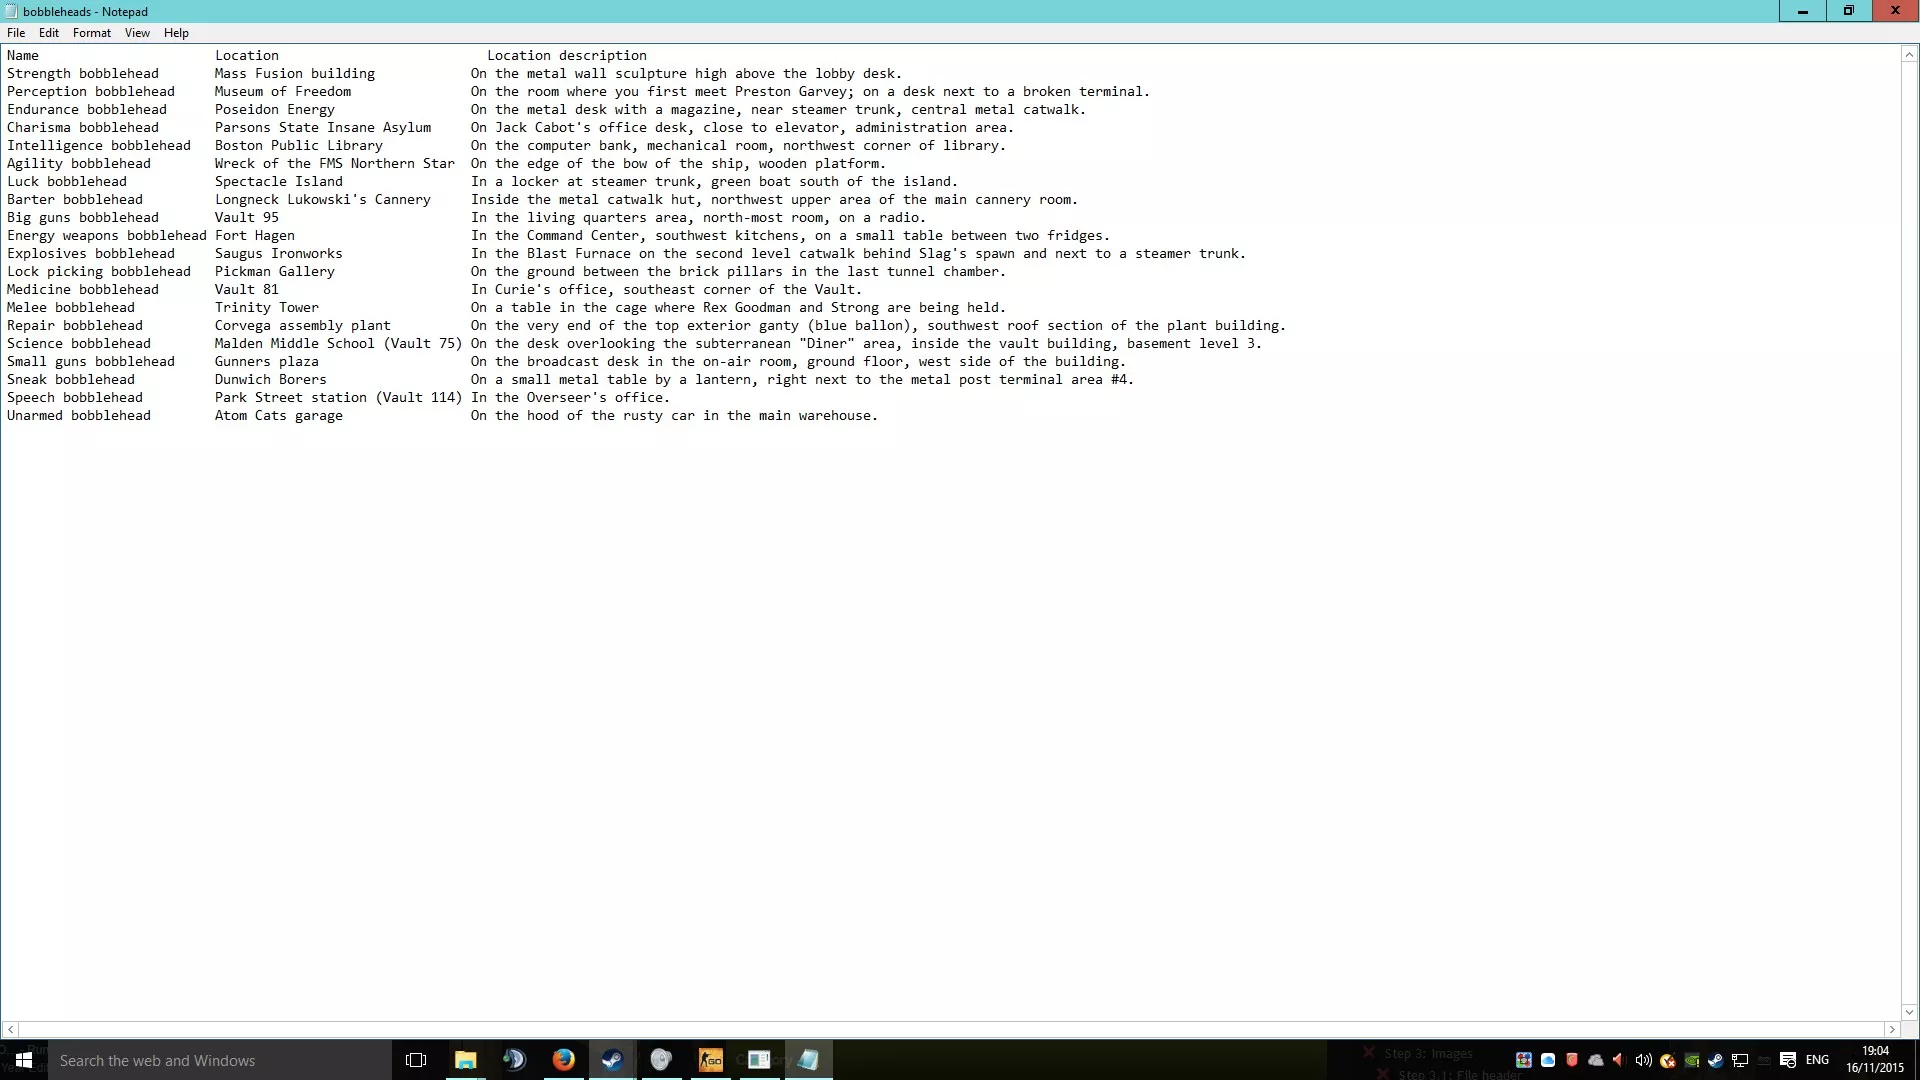Open the Edit menu
The width and height of the screenshot is (1920, 1080).
(x=49, y=33)
